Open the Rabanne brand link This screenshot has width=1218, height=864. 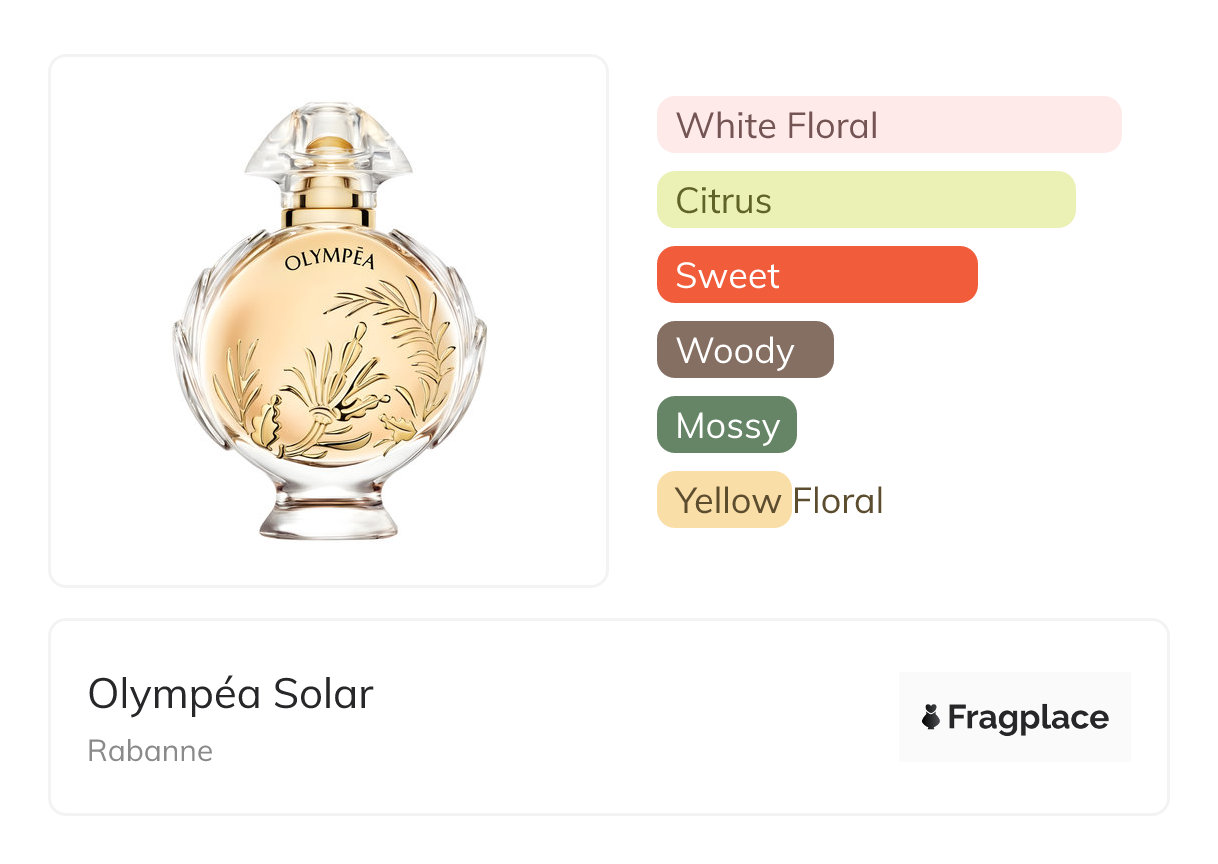pyautogui.click(x=150, y=751)
